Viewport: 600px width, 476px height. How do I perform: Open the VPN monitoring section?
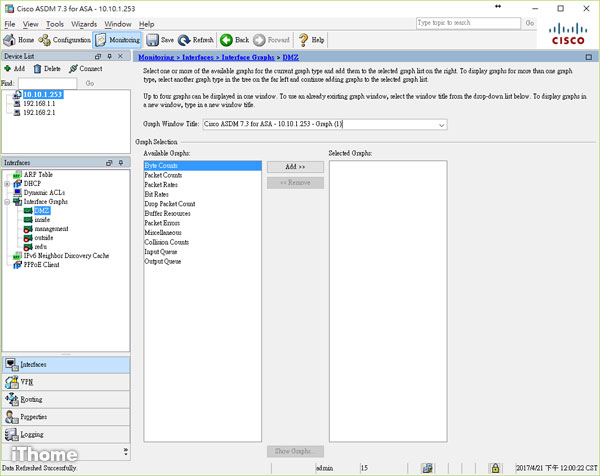pyautogui.click(x=66, y=382)
